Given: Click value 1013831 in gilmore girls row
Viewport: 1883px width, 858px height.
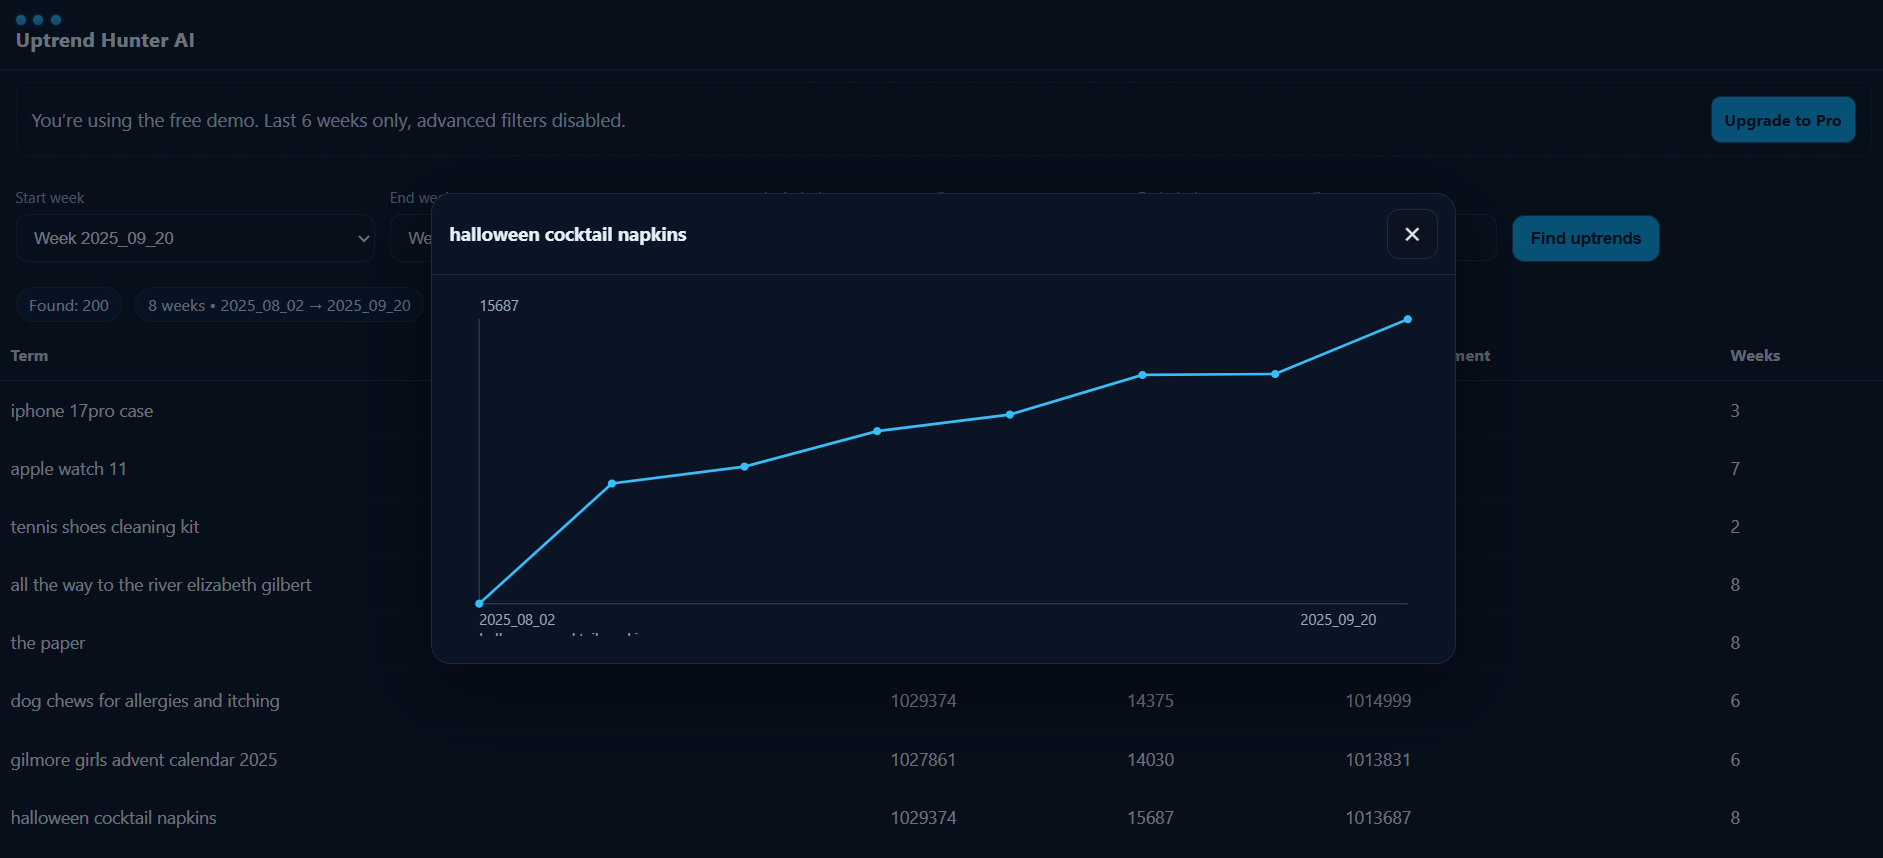Looking at the screenshot, I should pos(1378,760).
